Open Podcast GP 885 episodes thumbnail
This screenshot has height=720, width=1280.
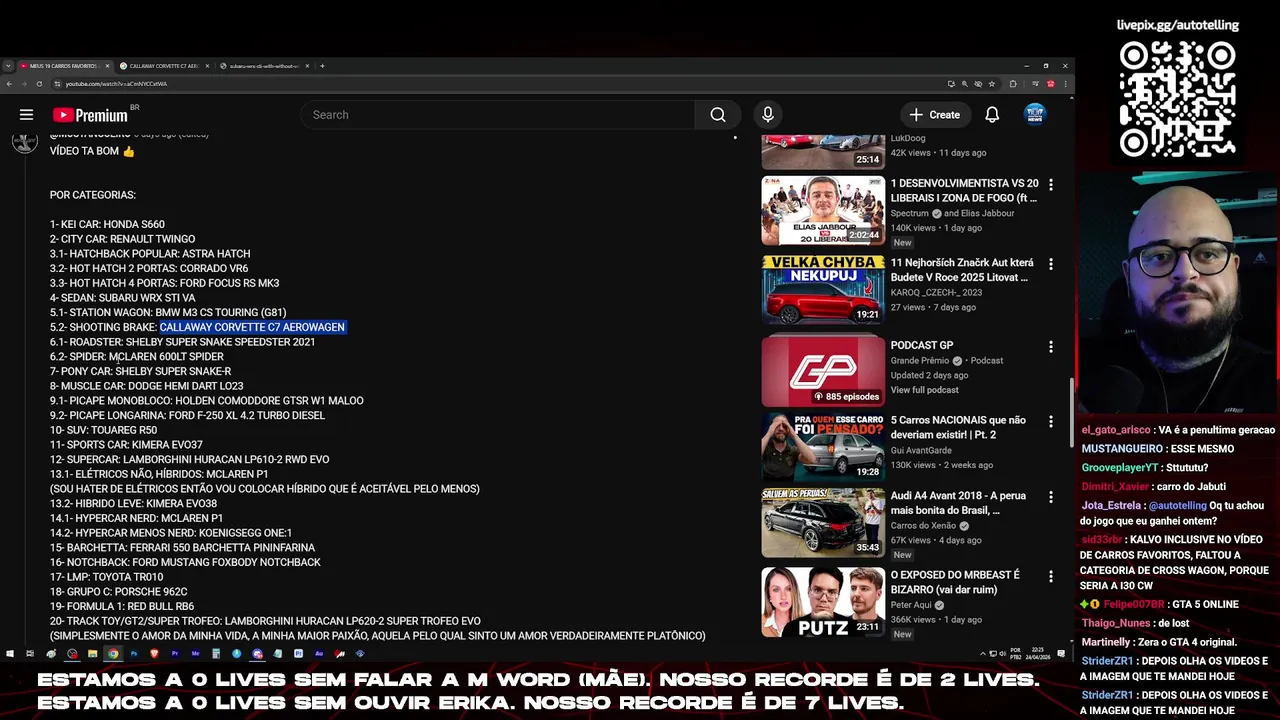click(823, 371)
